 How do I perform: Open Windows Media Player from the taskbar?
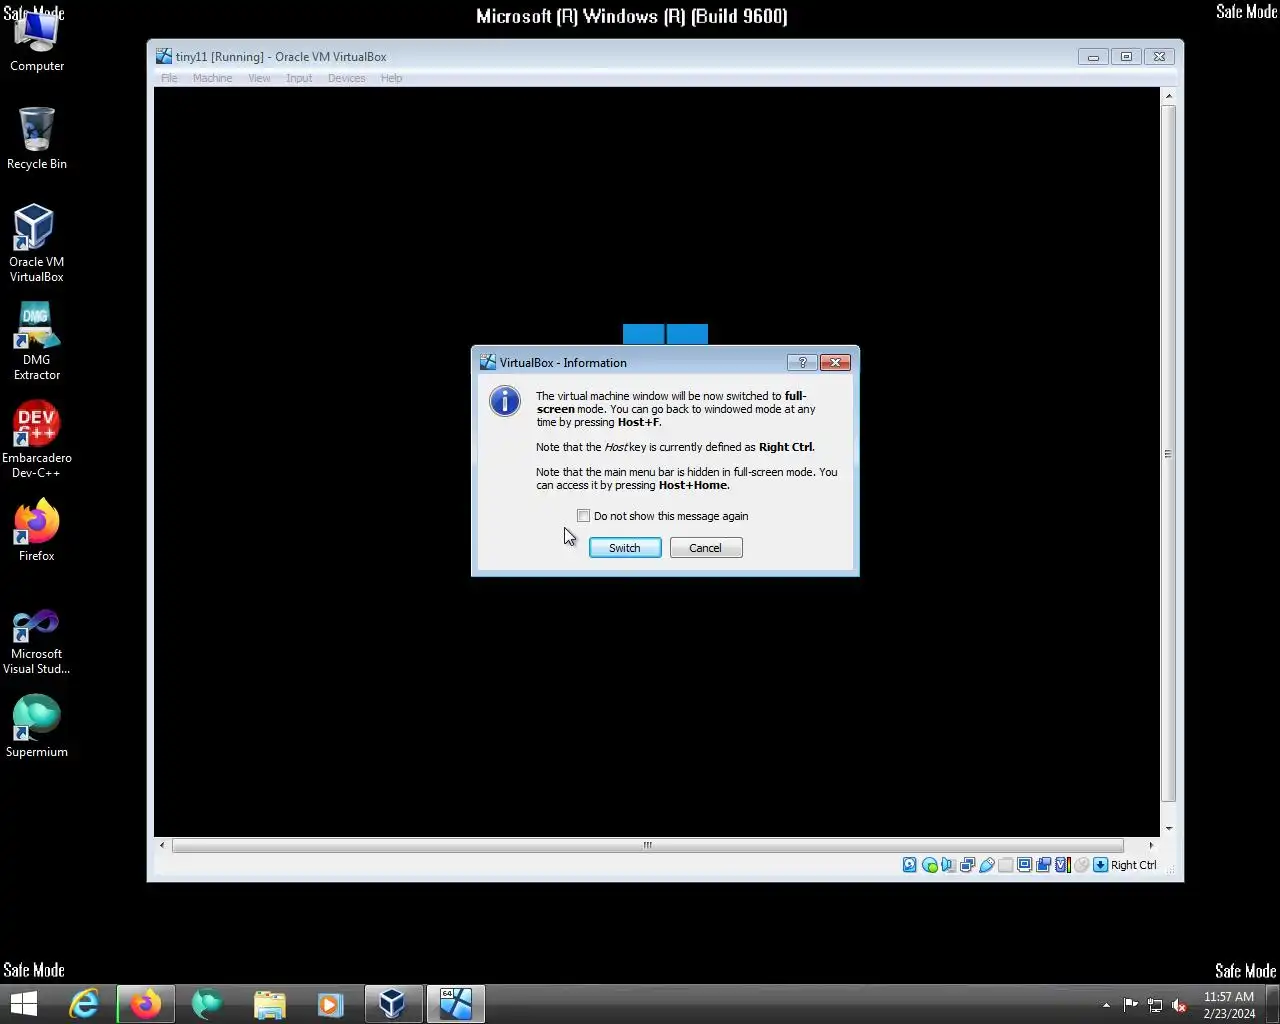tap(330, 1003)
